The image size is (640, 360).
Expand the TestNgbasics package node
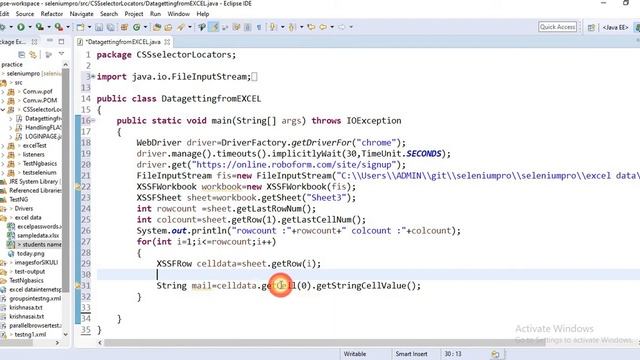3,164
